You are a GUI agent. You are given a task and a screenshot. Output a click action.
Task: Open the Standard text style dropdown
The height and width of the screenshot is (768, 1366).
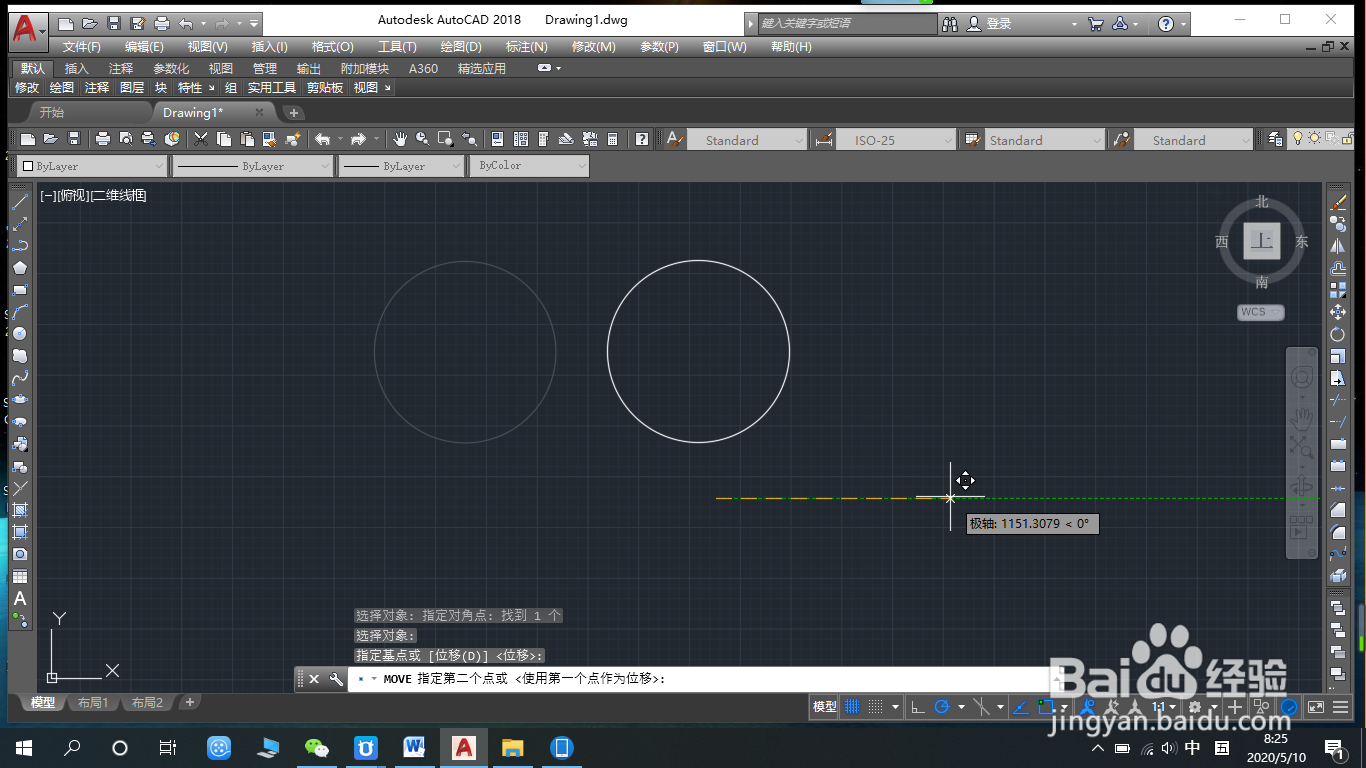tap(747, 140)
